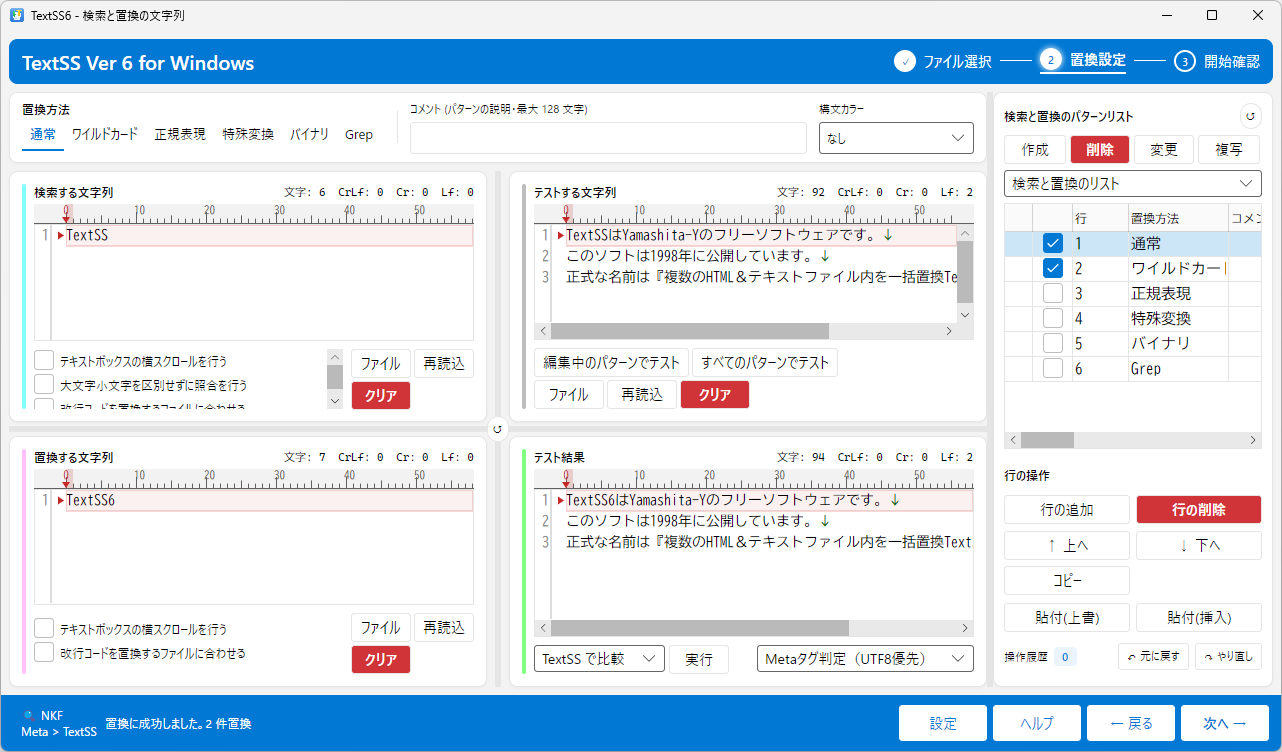Check row 4 特殊変換 checkbox

[x=1052, y=318]
